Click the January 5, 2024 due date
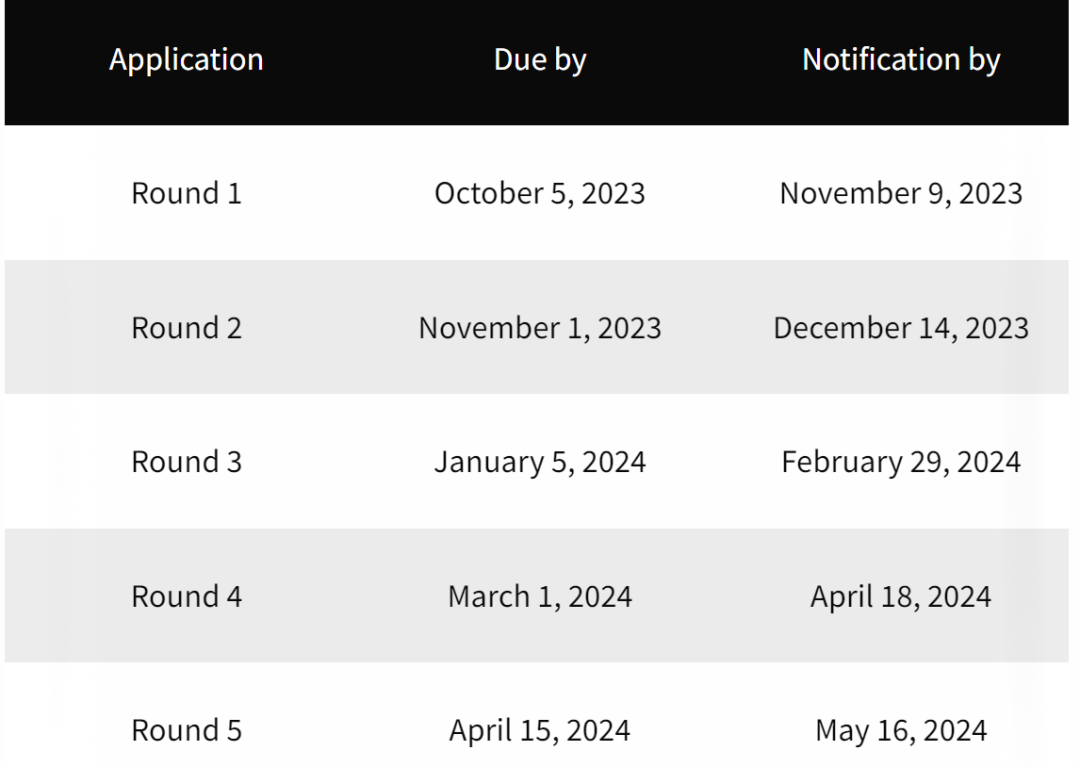This screenshot has width=1080, height=767. (x=540, y=463)
